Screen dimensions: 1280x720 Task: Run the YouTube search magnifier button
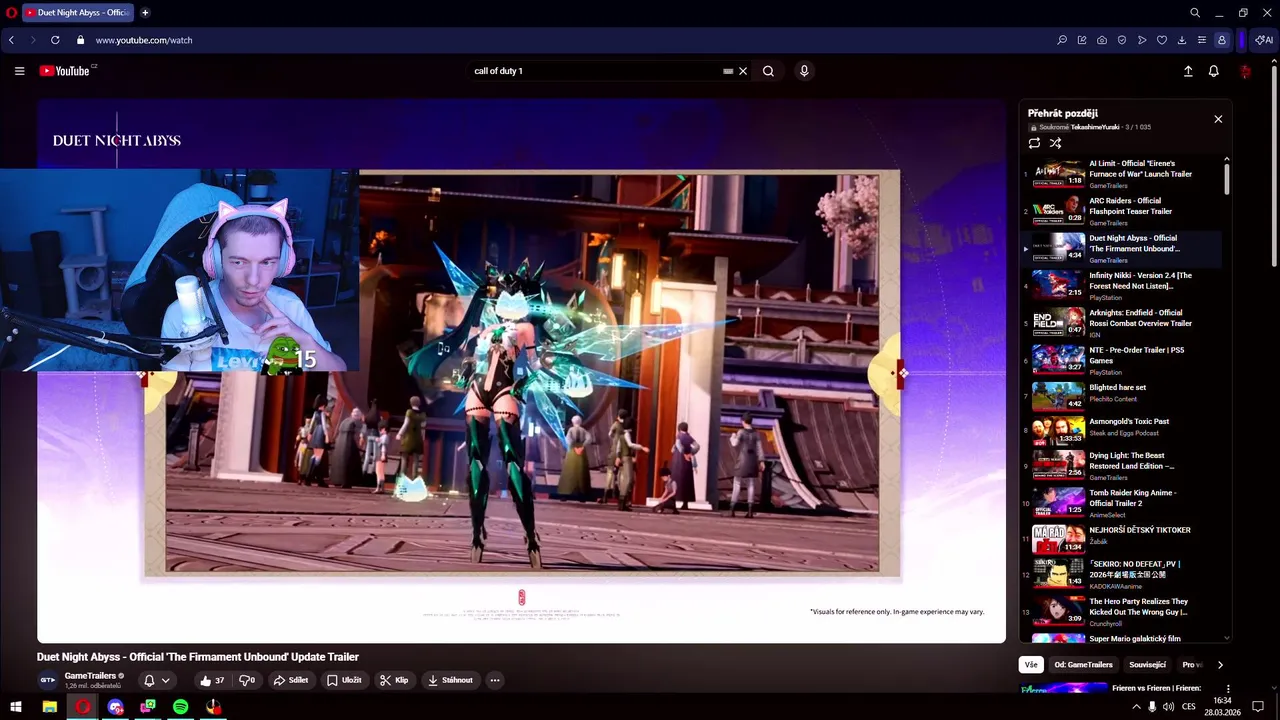[x=768, y=71]
